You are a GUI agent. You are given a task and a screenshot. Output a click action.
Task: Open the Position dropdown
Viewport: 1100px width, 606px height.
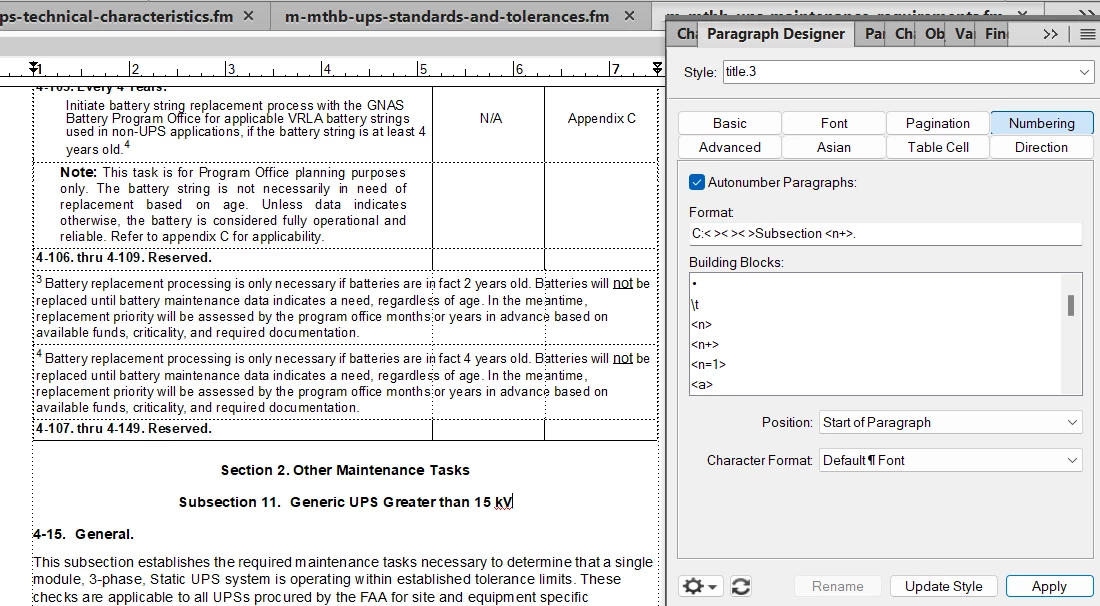950,422
